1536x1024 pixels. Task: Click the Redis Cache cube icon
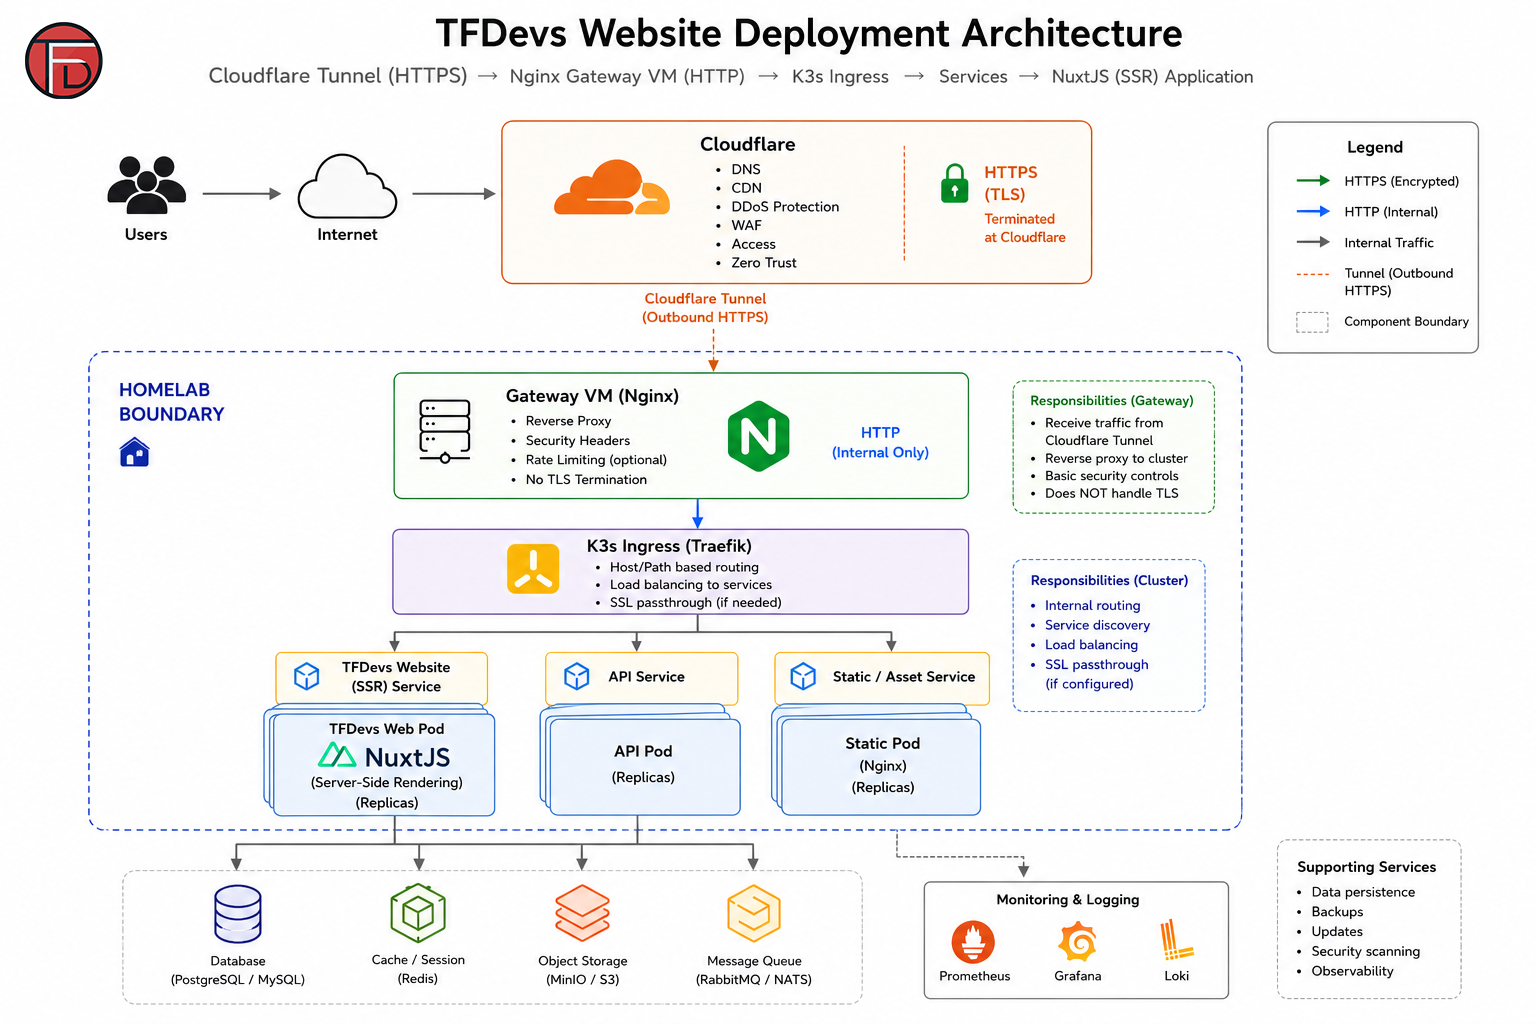point(418,912)
